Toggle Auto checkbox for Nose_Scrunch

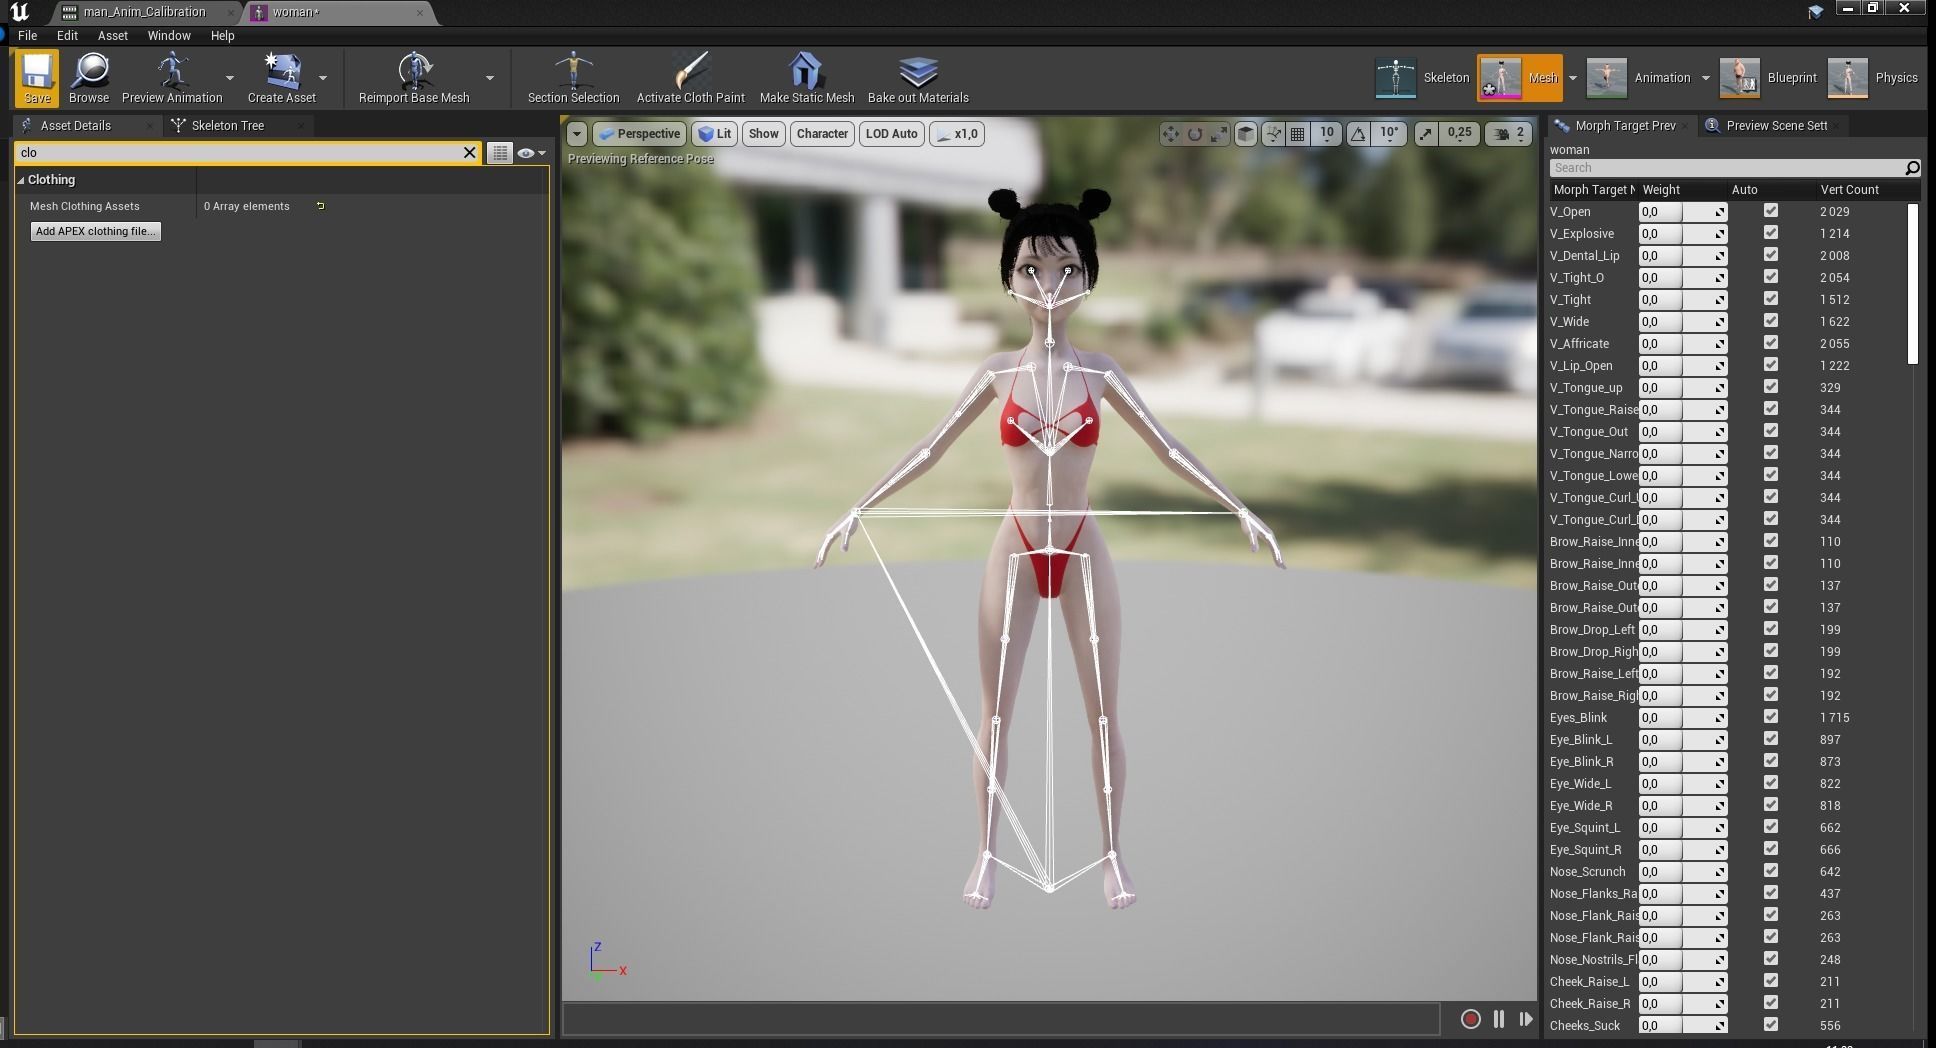pyautogui.click(x=1771, y=871)
